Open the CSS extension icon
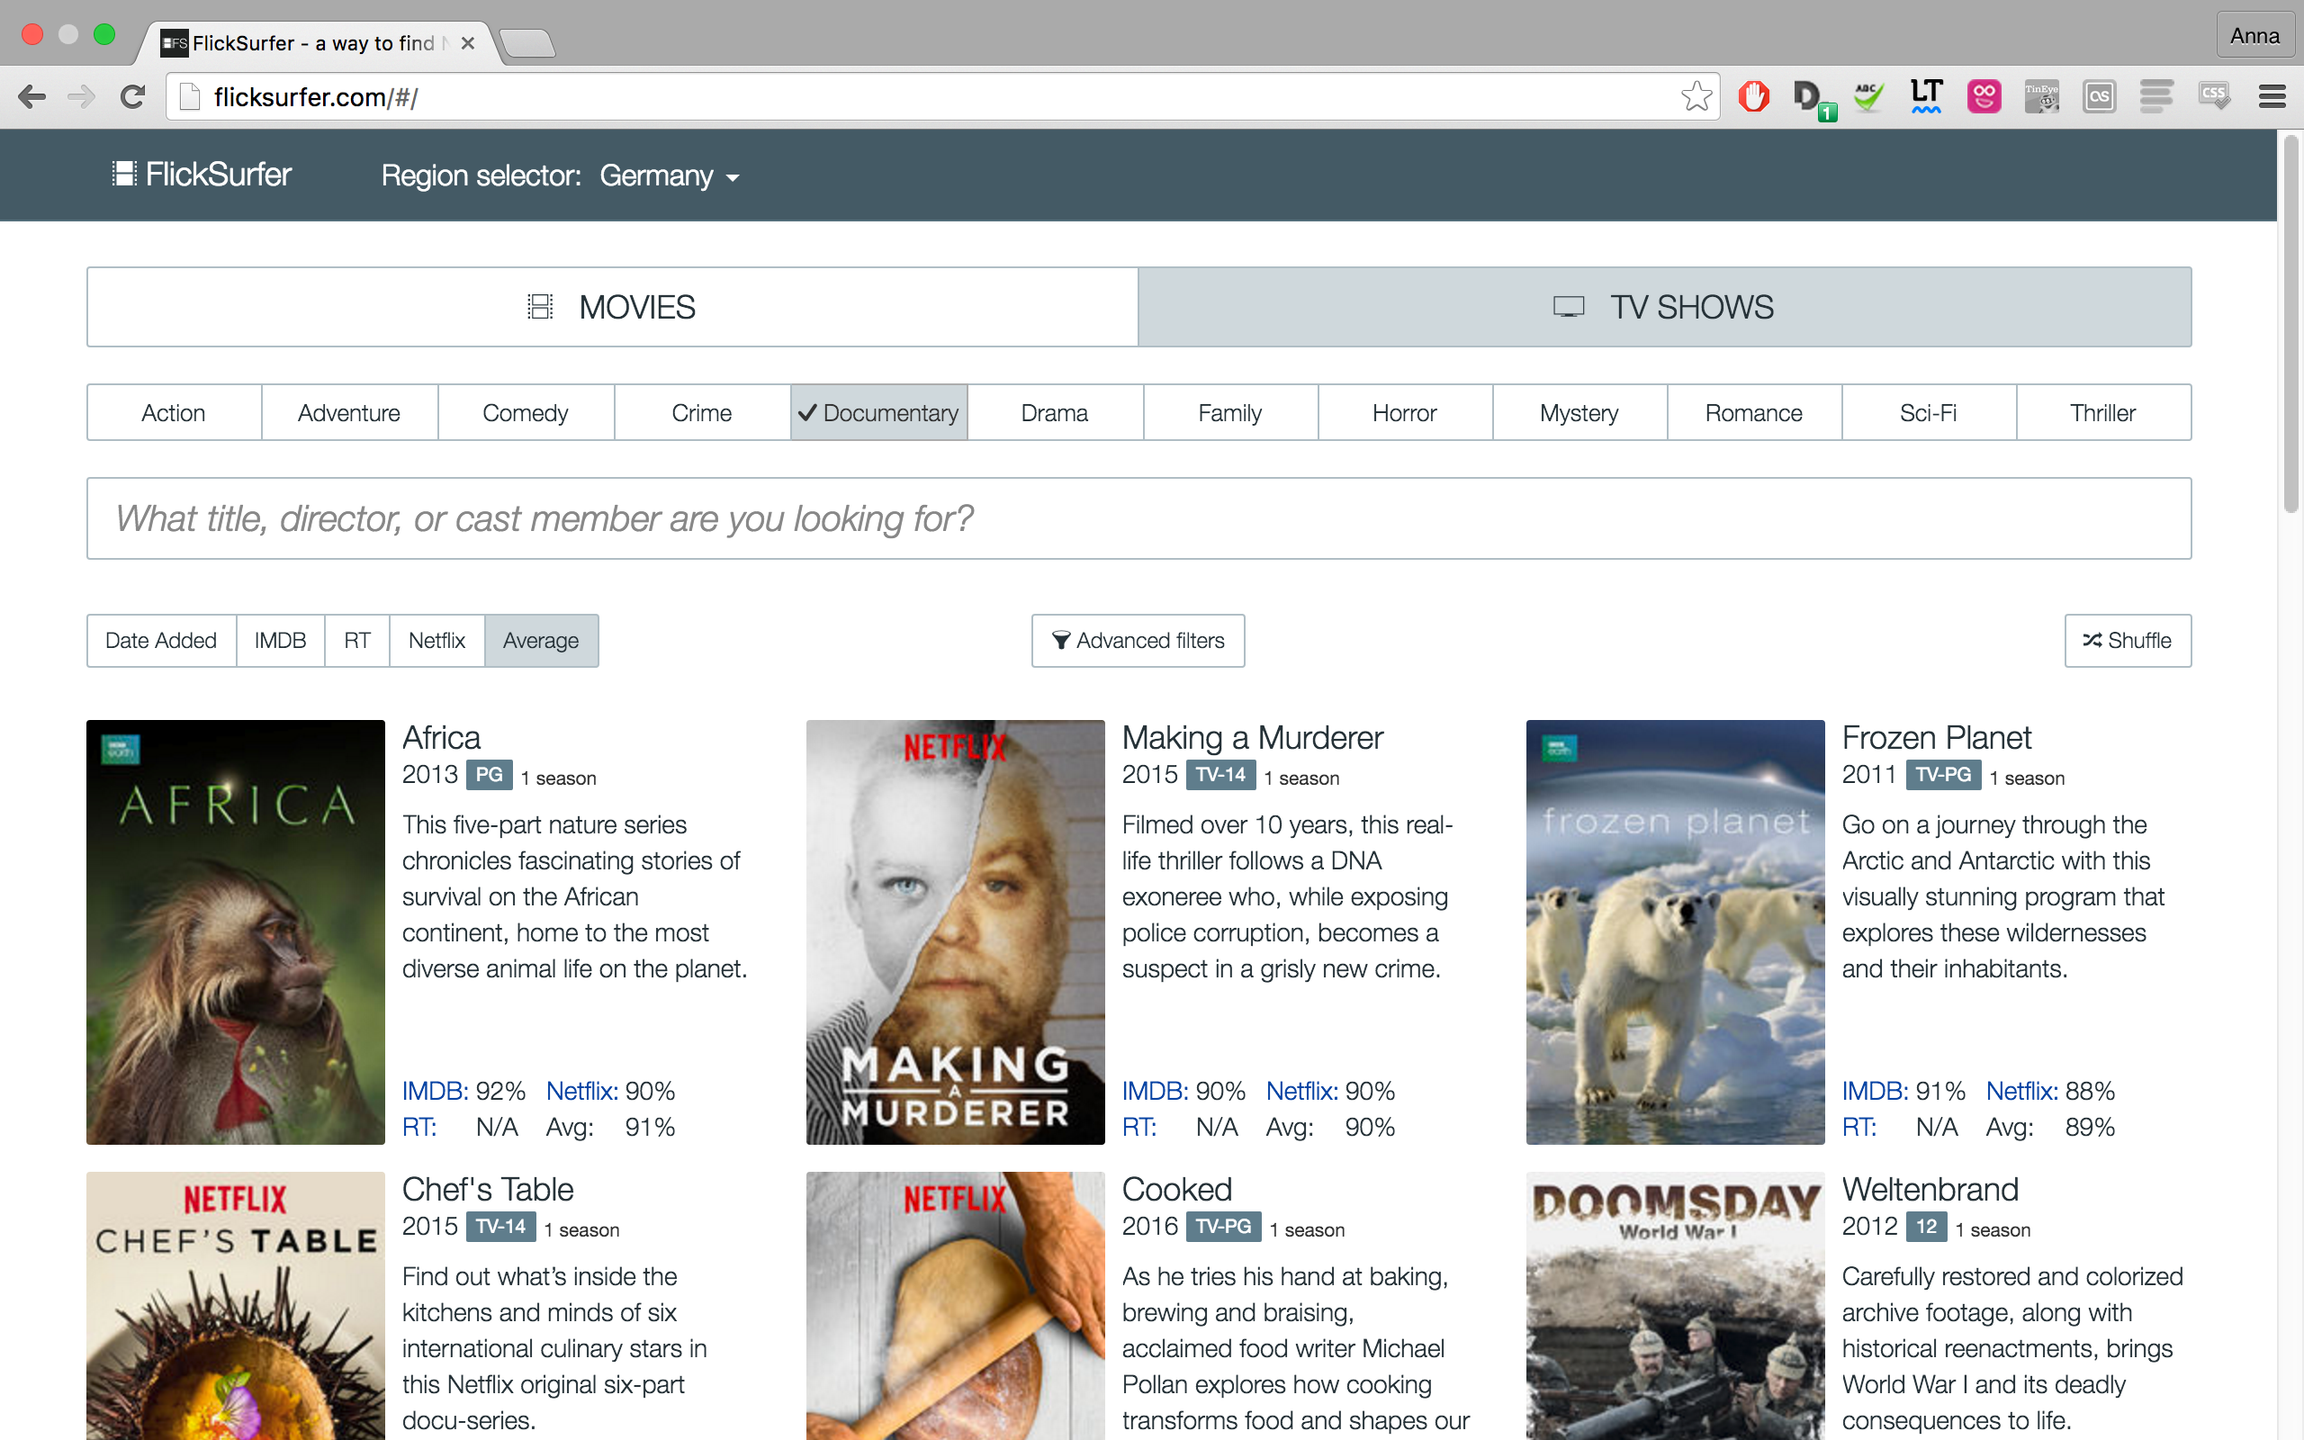This screenshot has height=1440, width=2304. 2214,97
